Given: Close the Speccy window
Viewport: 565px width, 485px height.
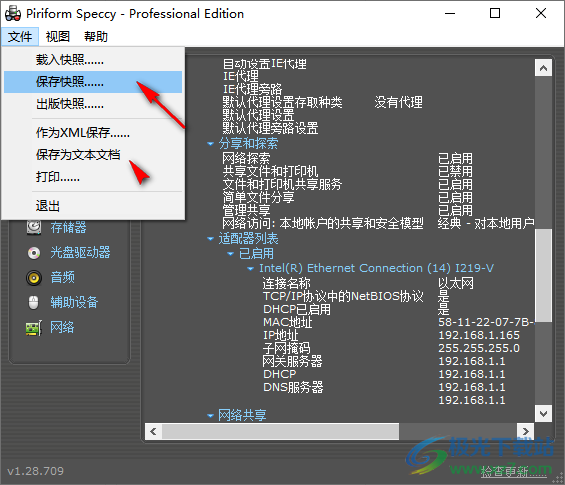Looking at the screenshot, I should click(x=541, y=14).
